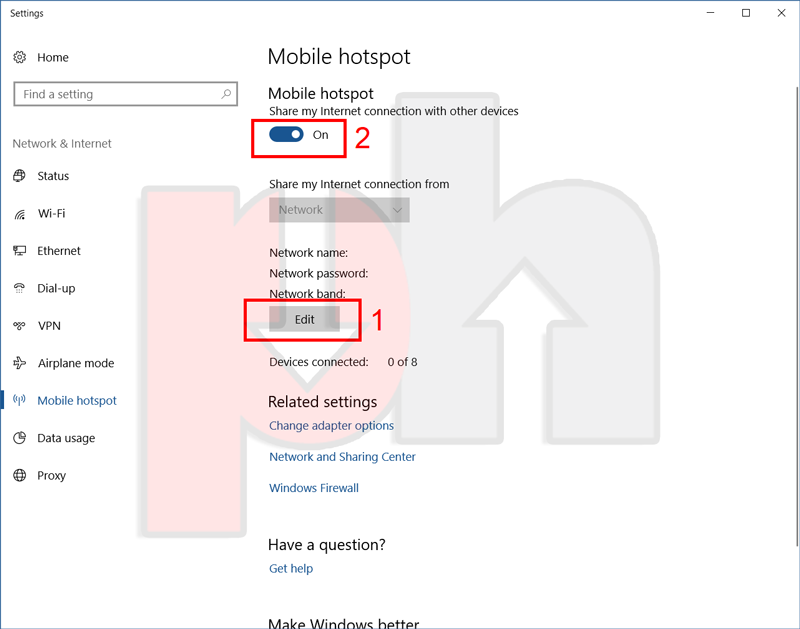Switch to the VPN page
The image size is (800, 629).
(49, 325)
